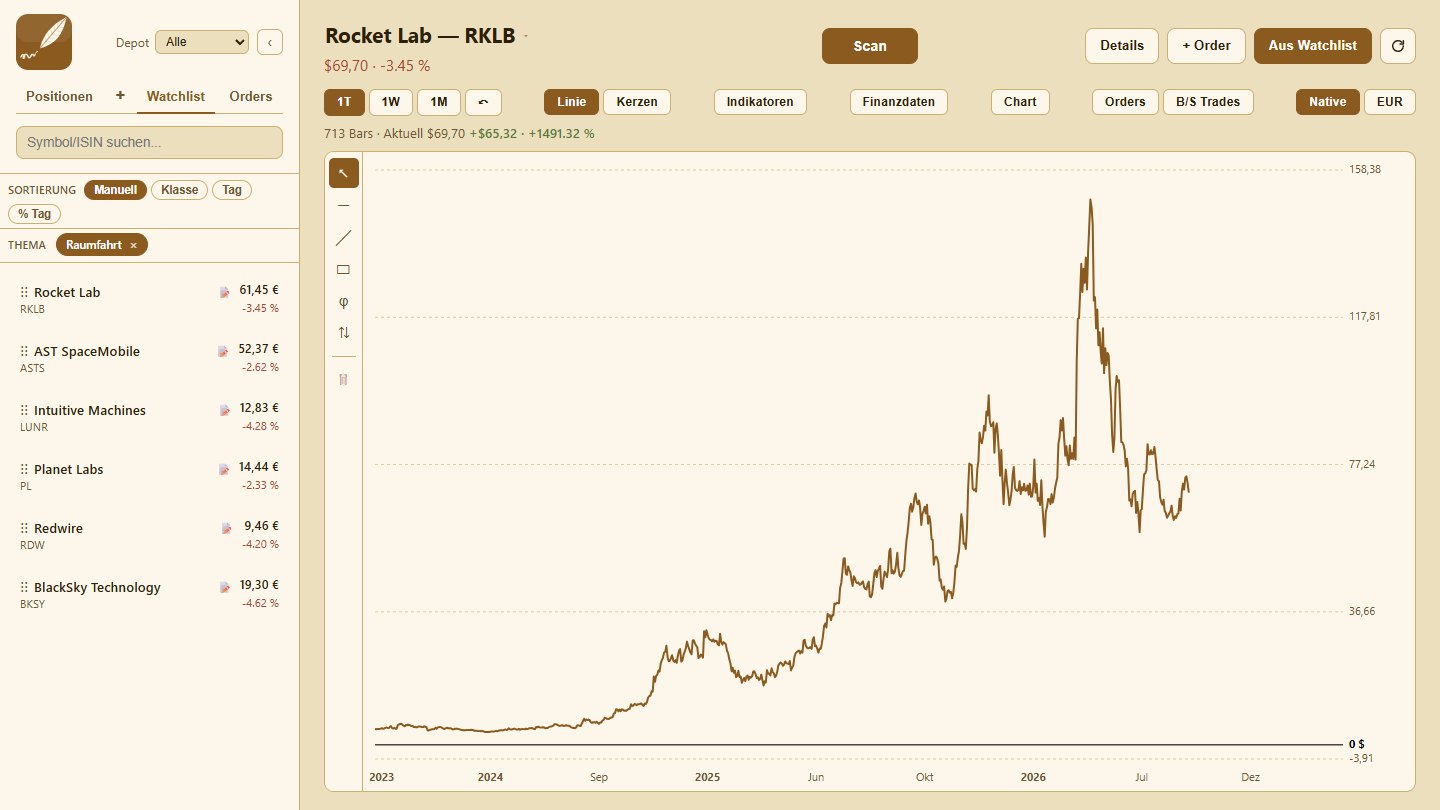Image resolution: width=1440 pixels, height=810 pixels.
Task: Remove the Raumfahrt theme filter
Action: pos(133,245)
